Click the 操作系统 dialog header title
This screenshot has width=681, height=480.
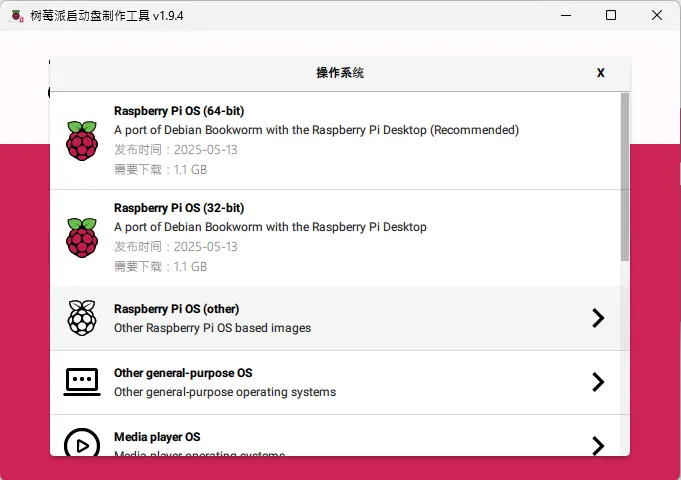[340, 73]
